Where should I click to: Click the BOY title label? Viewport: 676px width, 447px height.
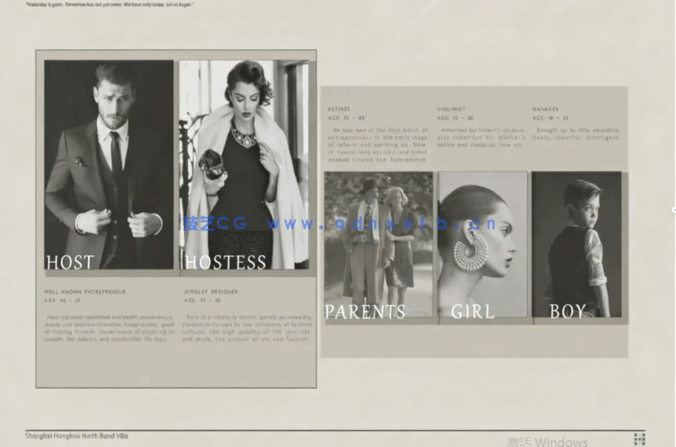click(x=567, y=312)
